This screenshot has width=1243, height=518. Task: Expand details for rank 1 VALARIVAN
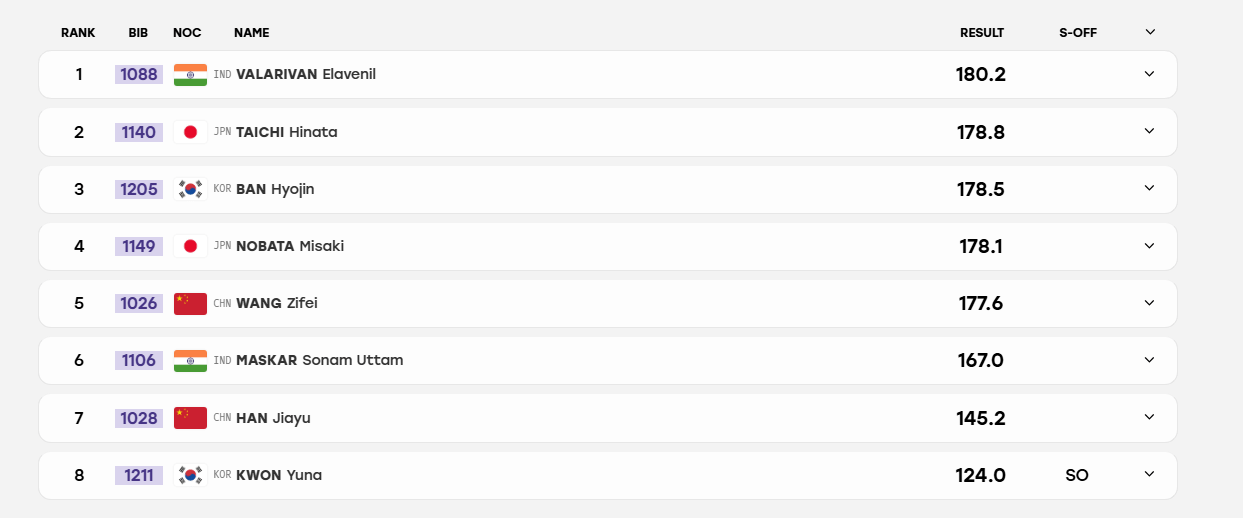tap(1149, 74)
